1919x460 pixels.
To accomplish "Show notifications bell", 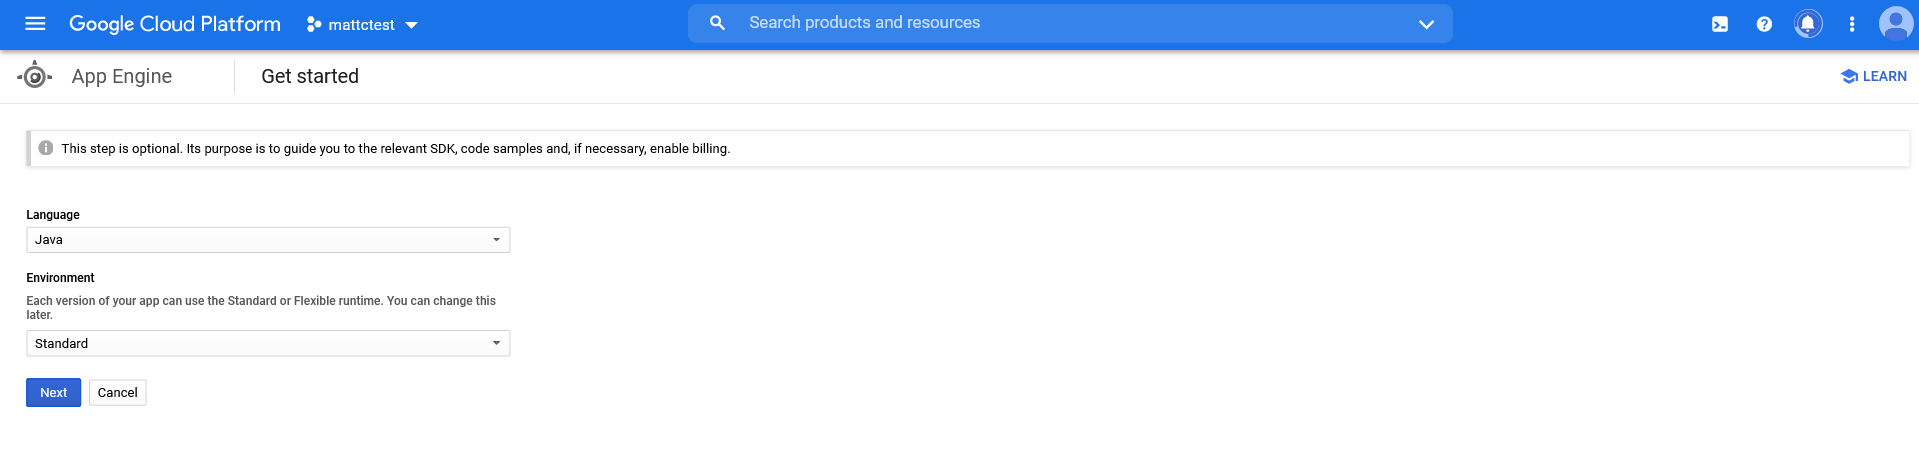I will (x=1808, y=24).
